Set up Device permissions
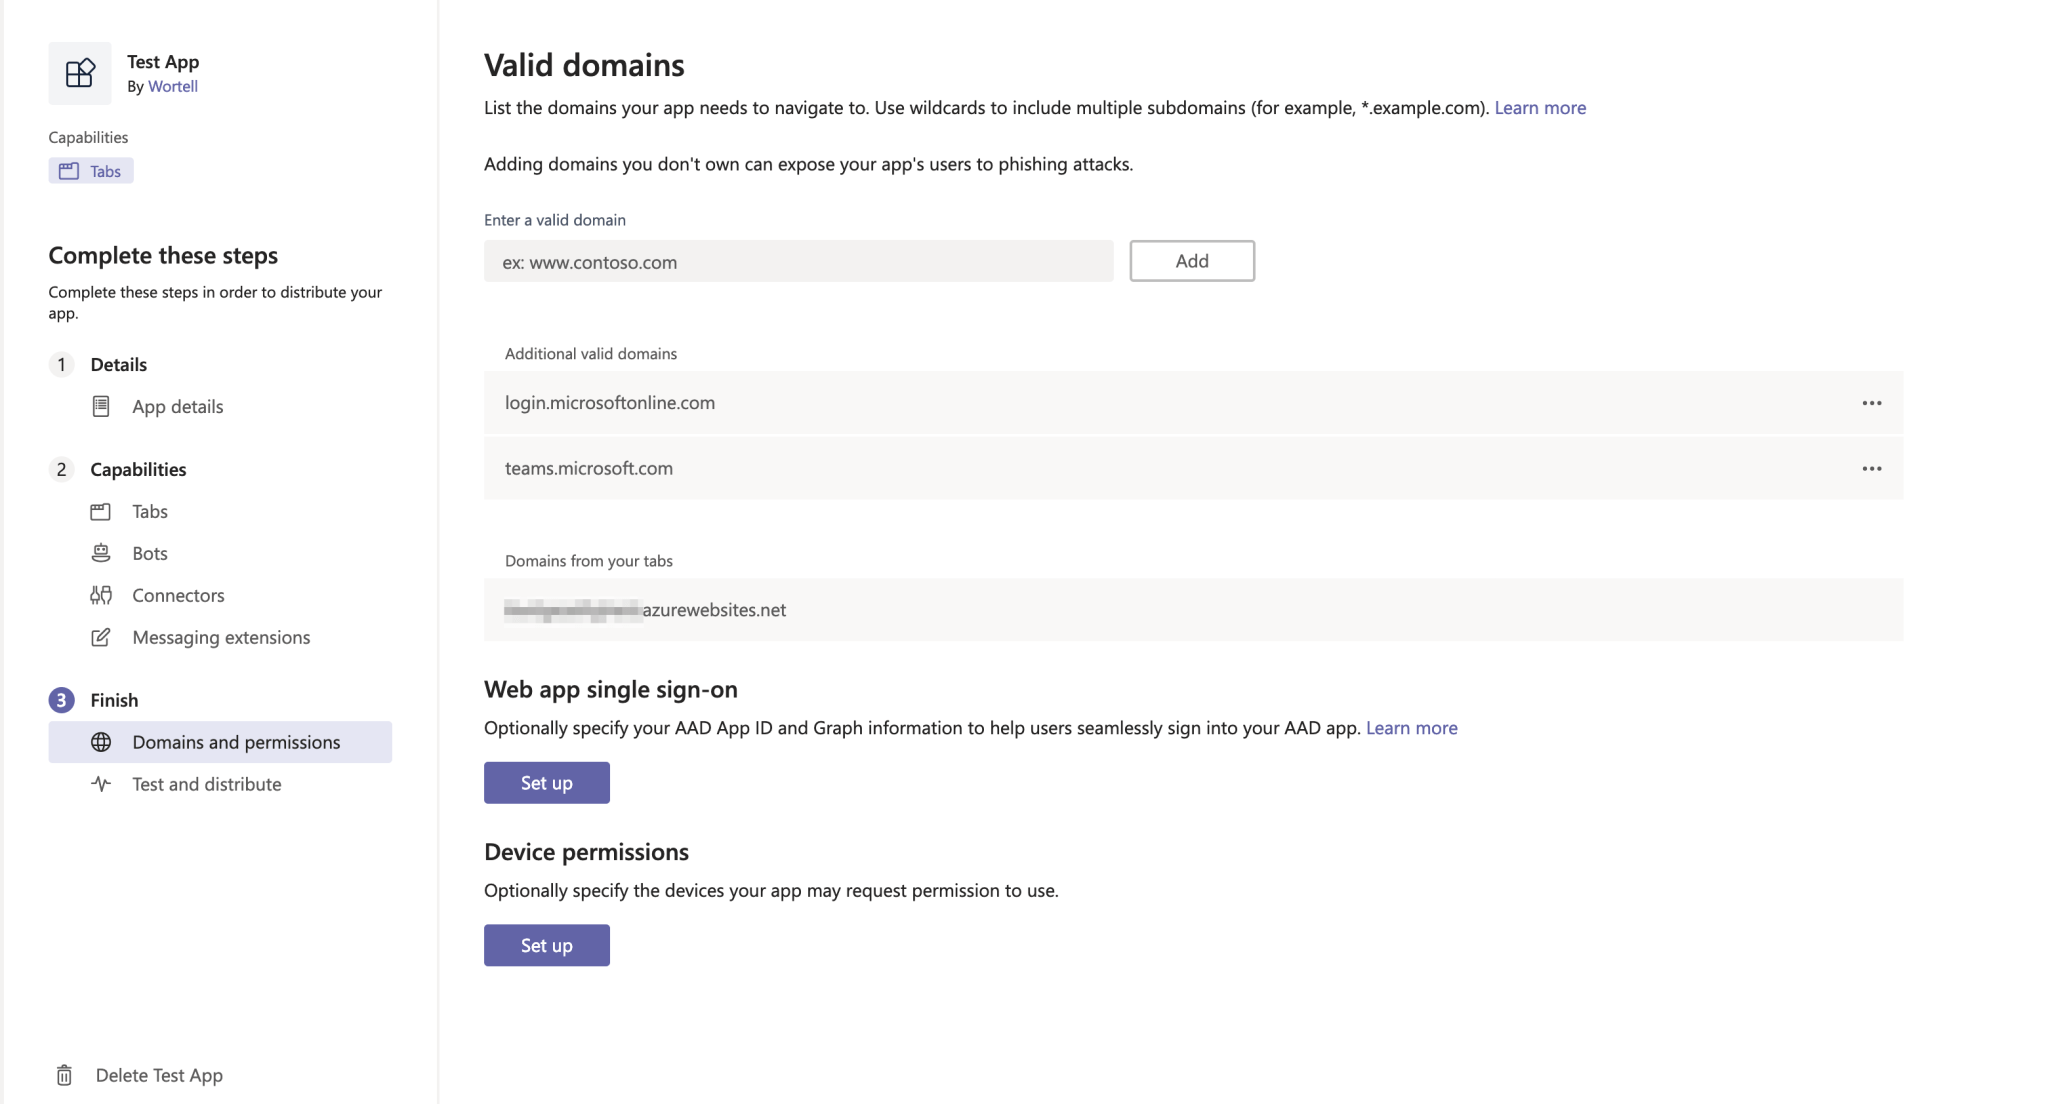 point(546,944)
